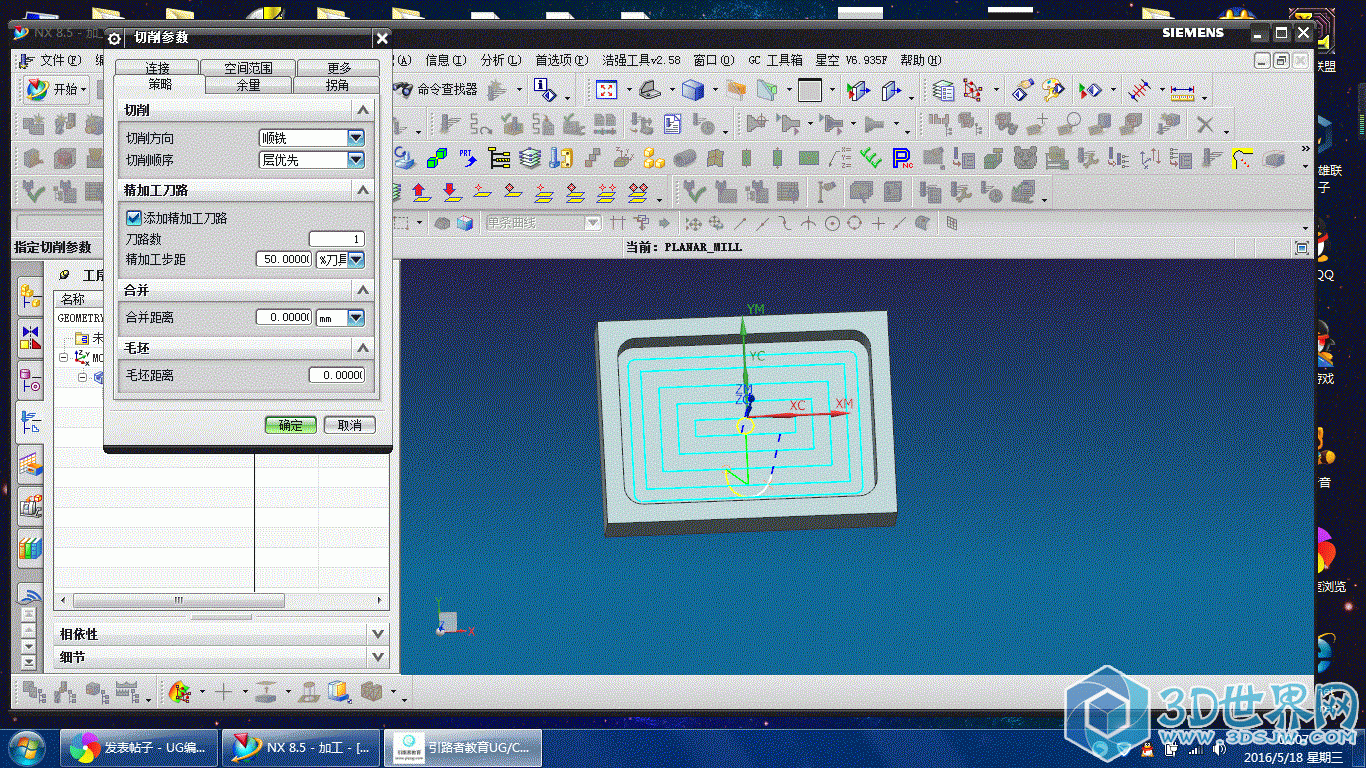Click the 毛坯距离 input field

click(337, 375)
